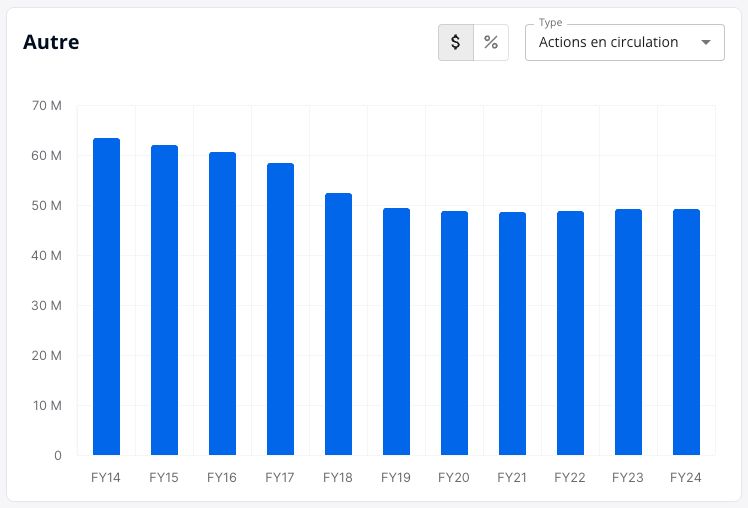Click the FY21 bar

pyautogui.click(x=512, y=333)
